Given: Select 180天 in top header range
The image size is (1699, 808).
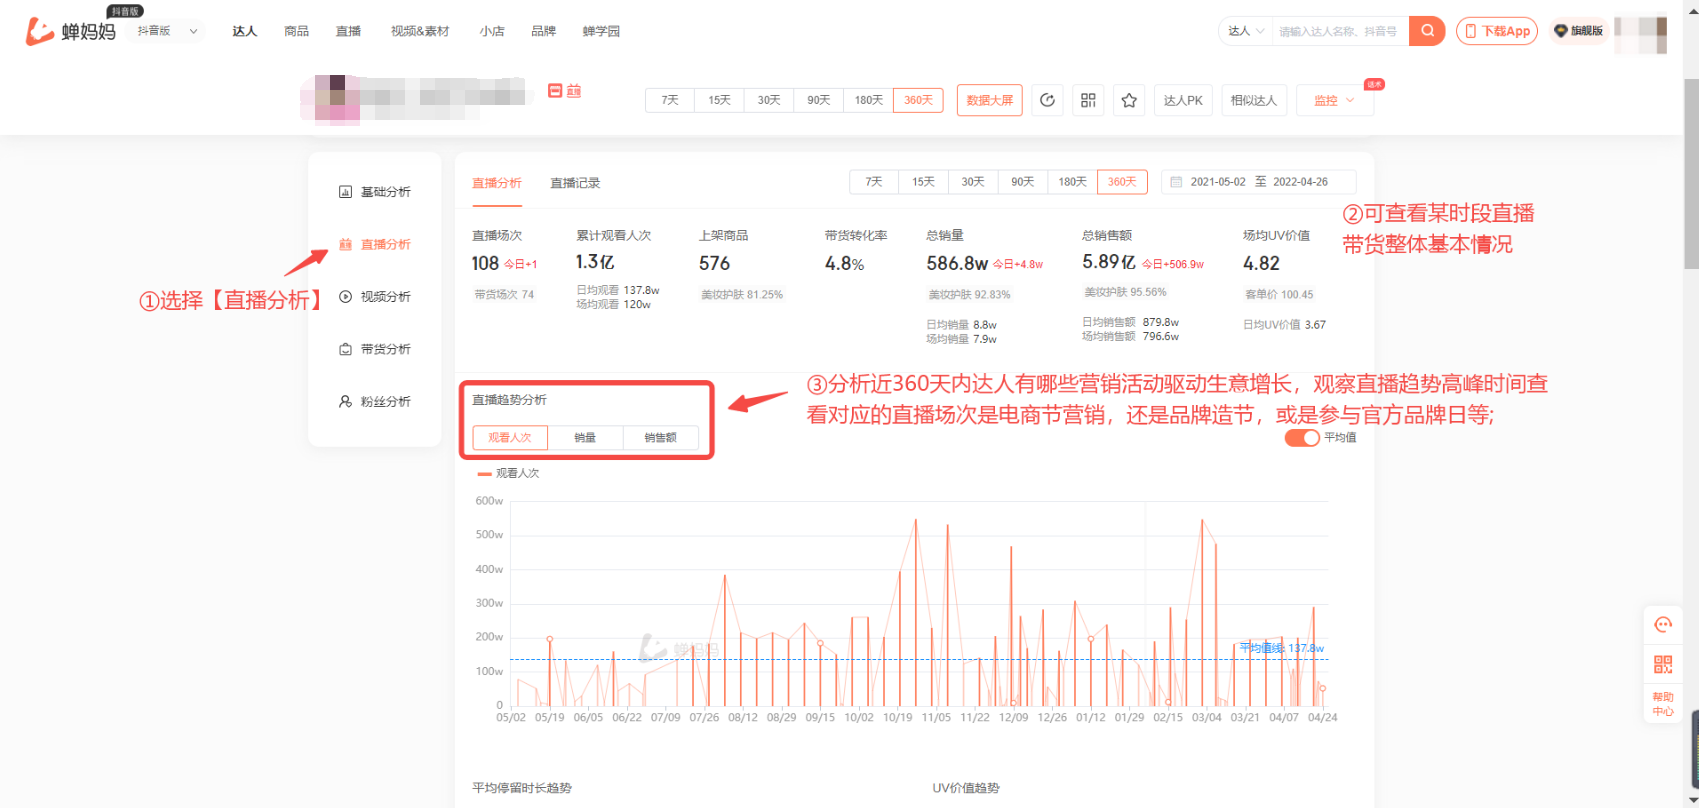Looking at the screenshot, I should (x=869, y=100).
